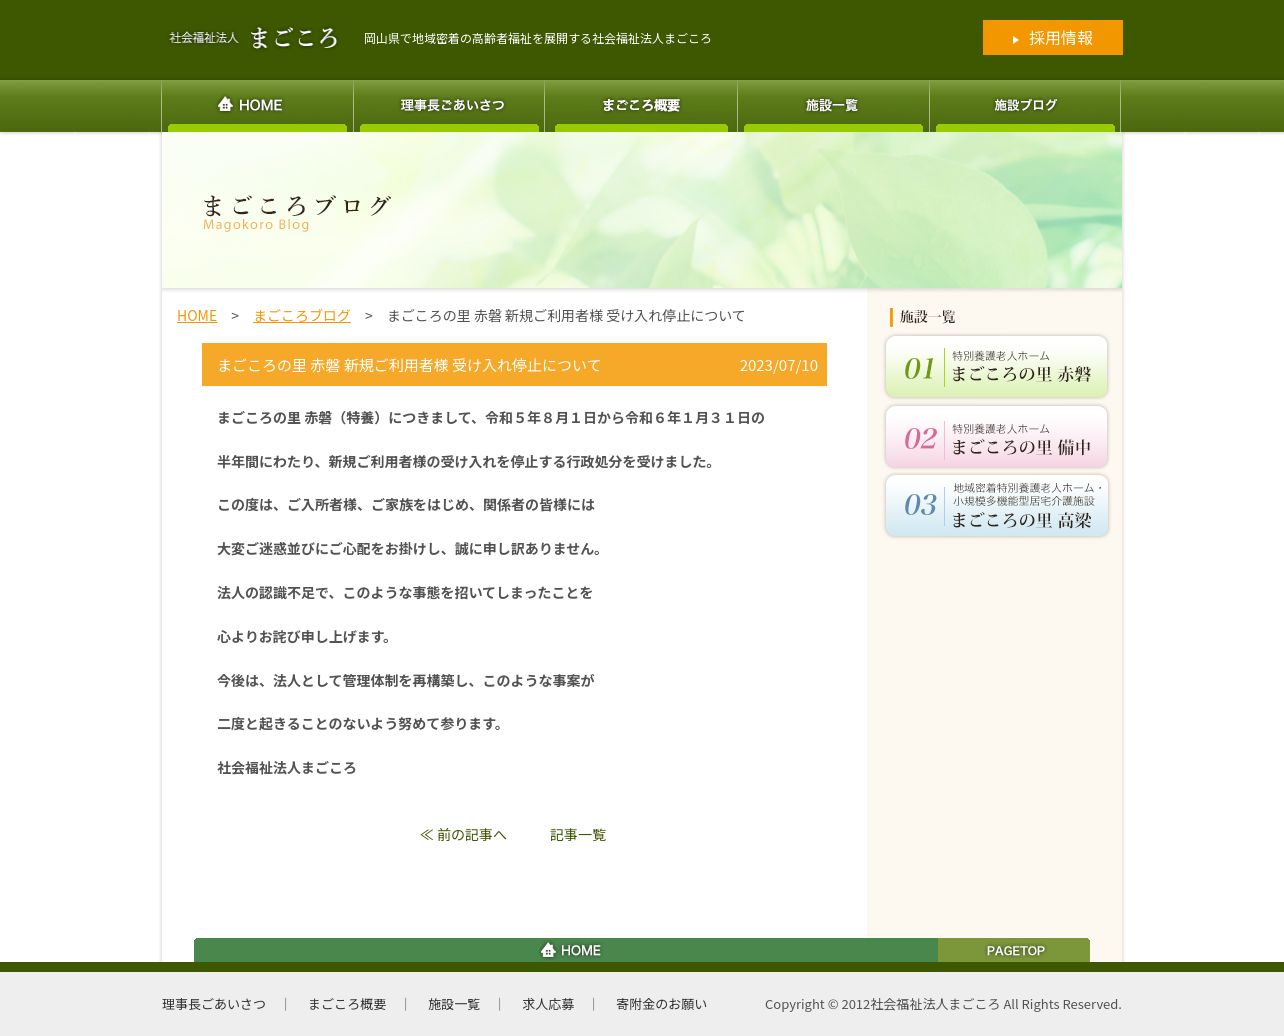Click the まごころブログ breadcrumb link
1284x1036 pixels.
(302, 315)
